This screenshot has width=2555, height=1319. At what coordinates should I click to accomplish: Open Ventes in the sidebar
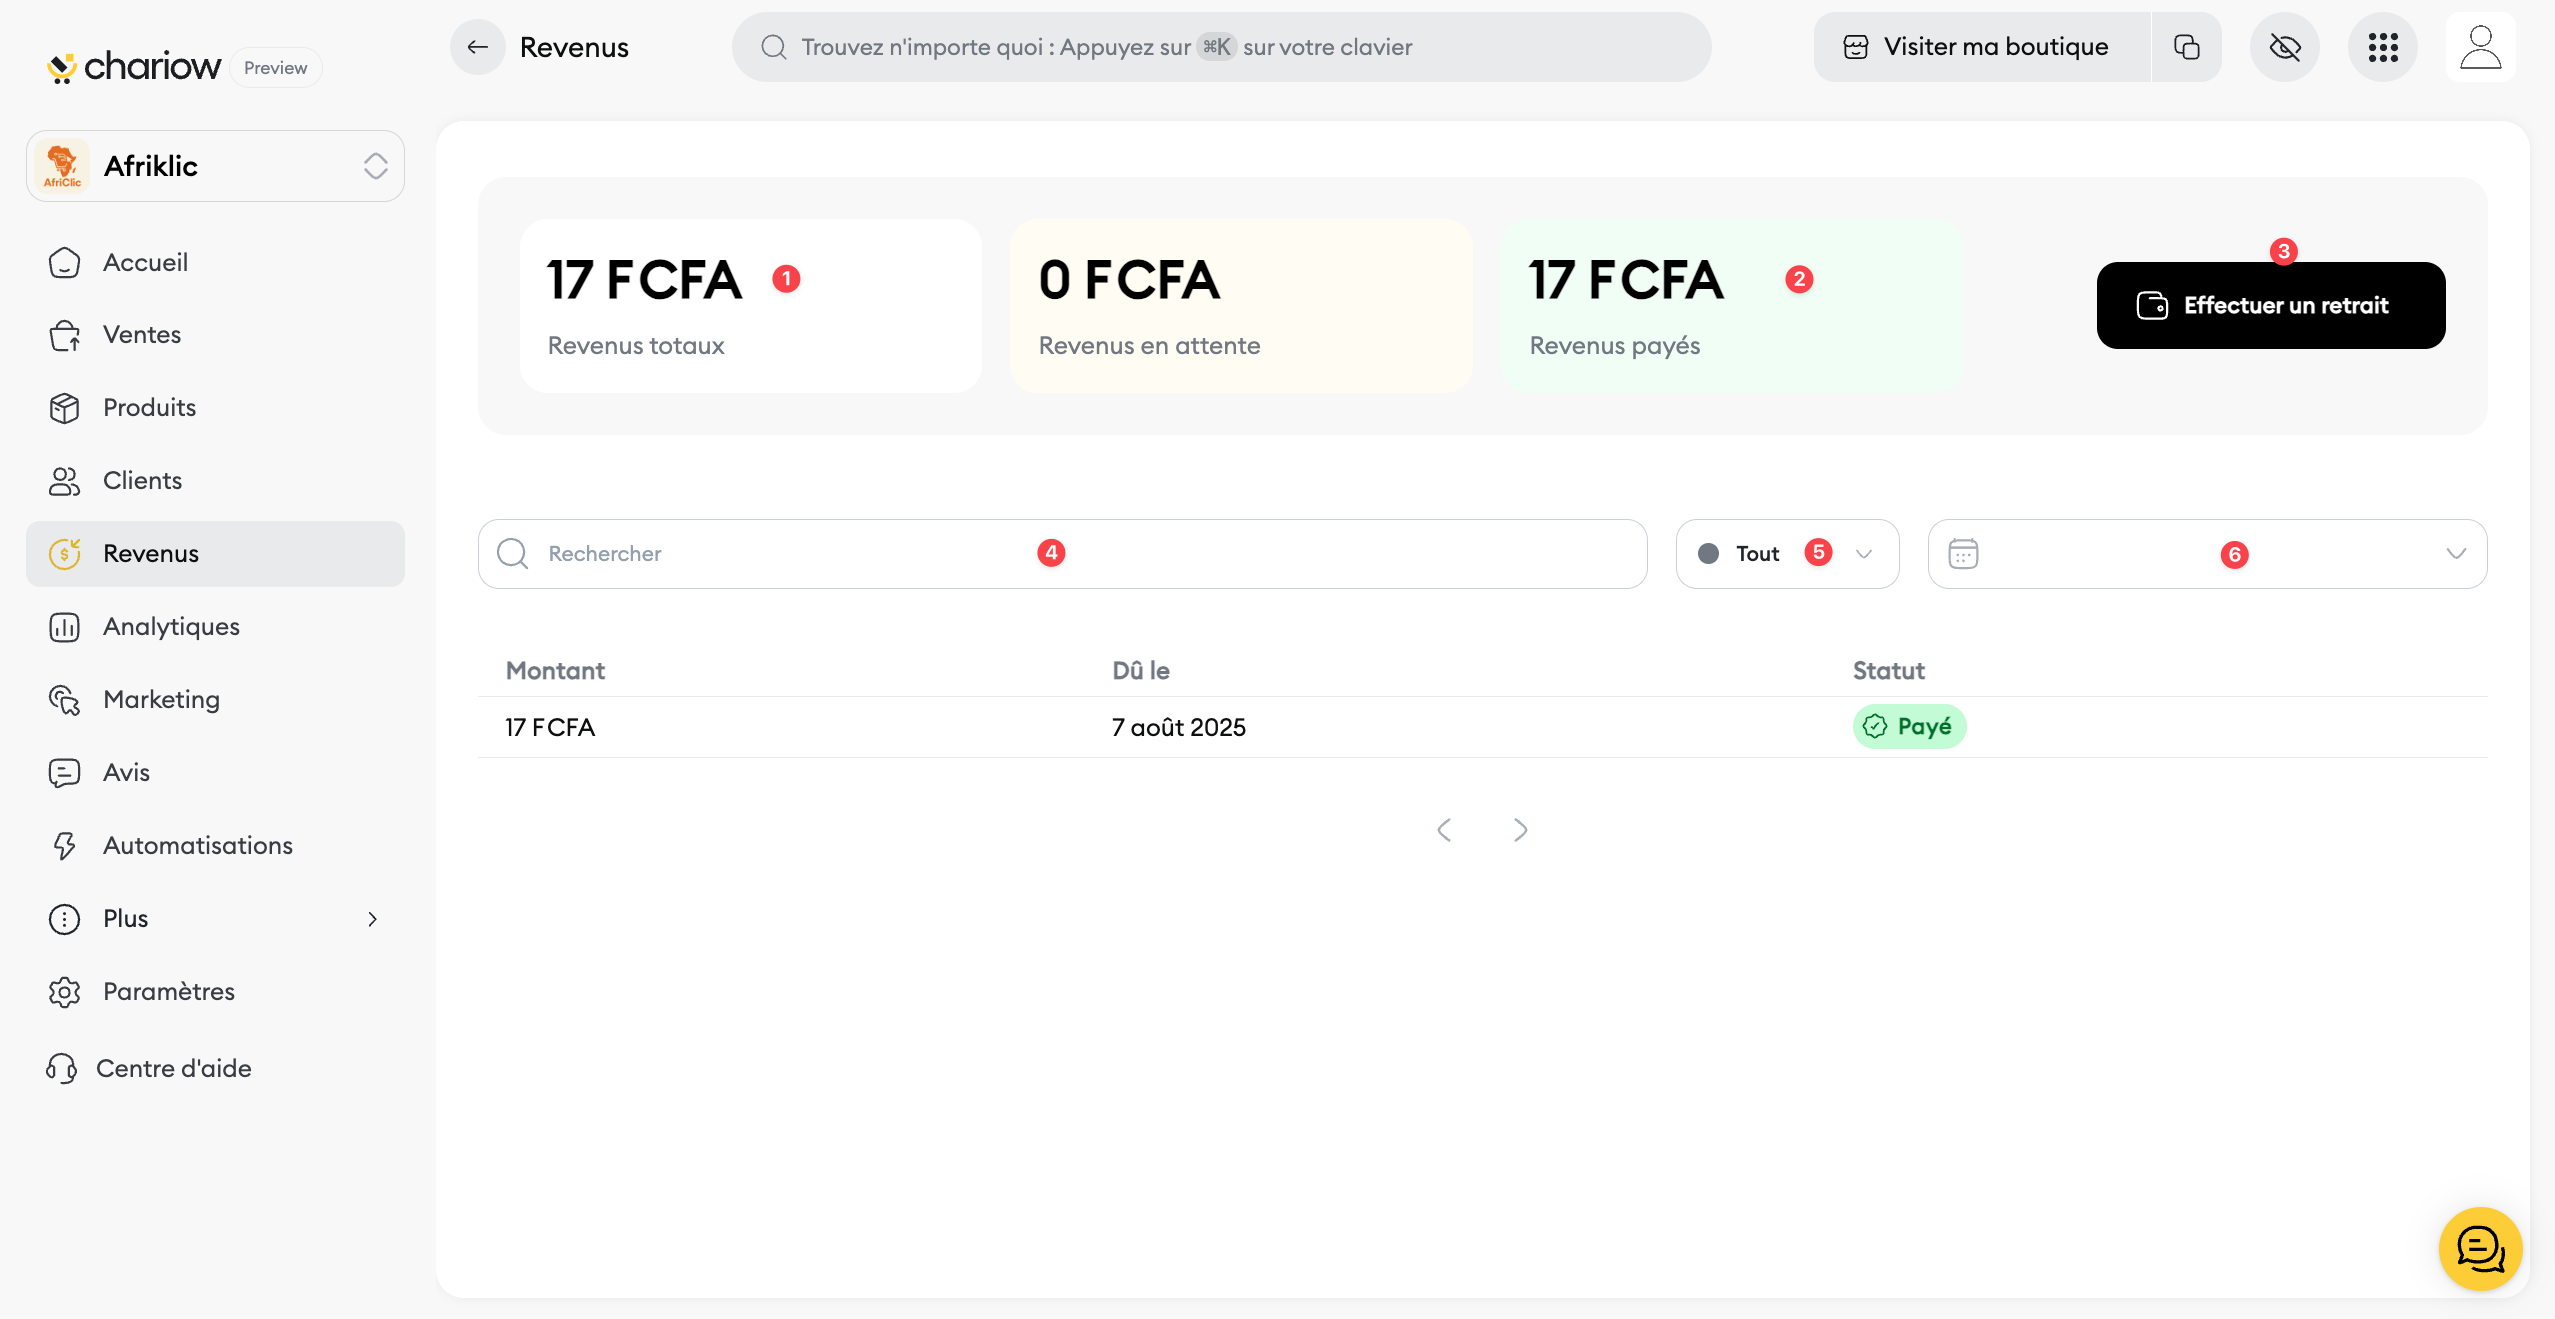click(142, 335)
